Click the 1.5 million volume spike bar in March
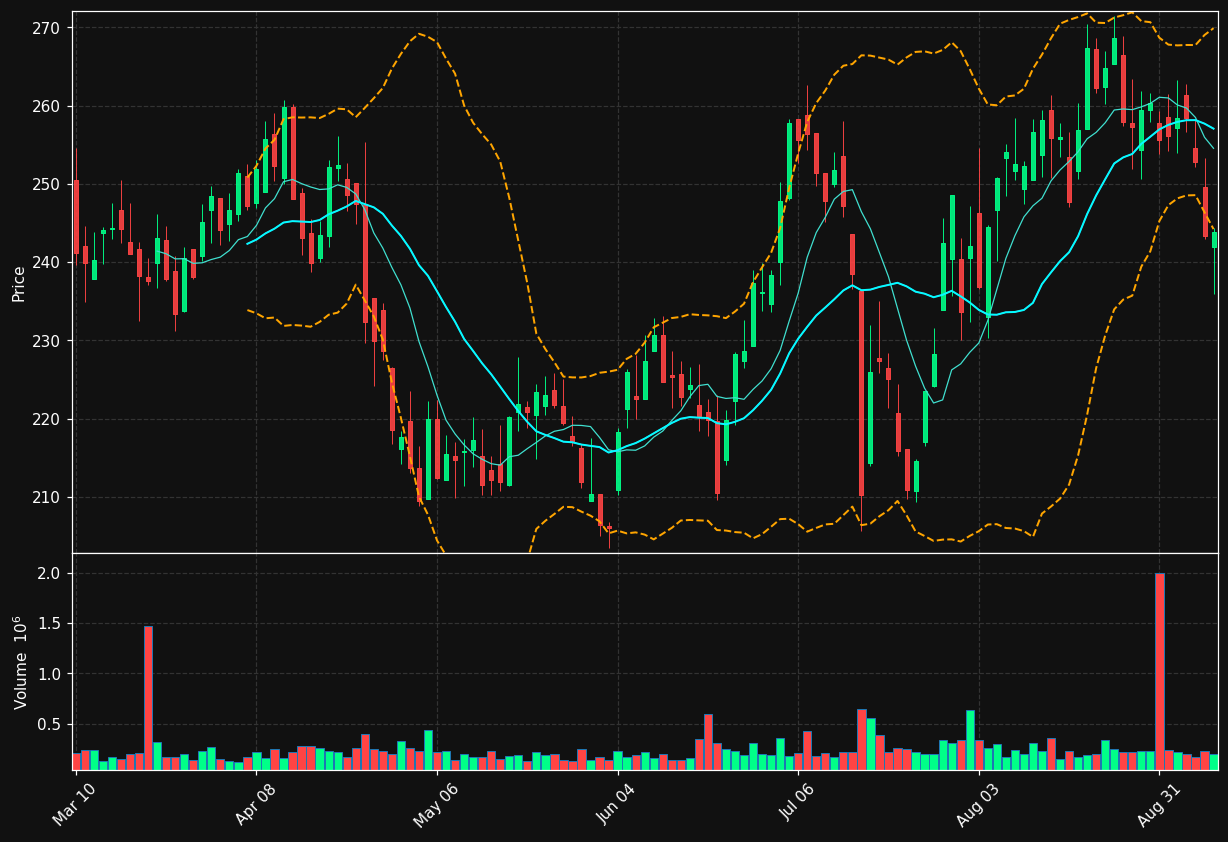This screenshot has height=842, width=1228. click(x=148, y=698)
